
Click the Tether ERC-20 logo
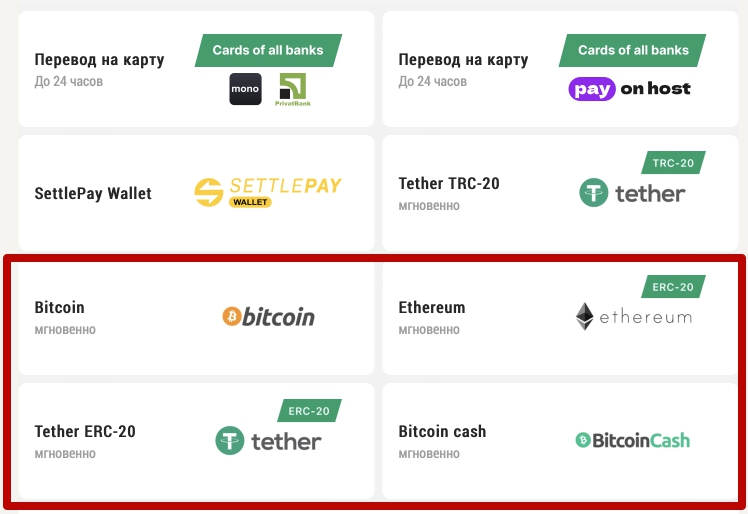tap(268, 440)
